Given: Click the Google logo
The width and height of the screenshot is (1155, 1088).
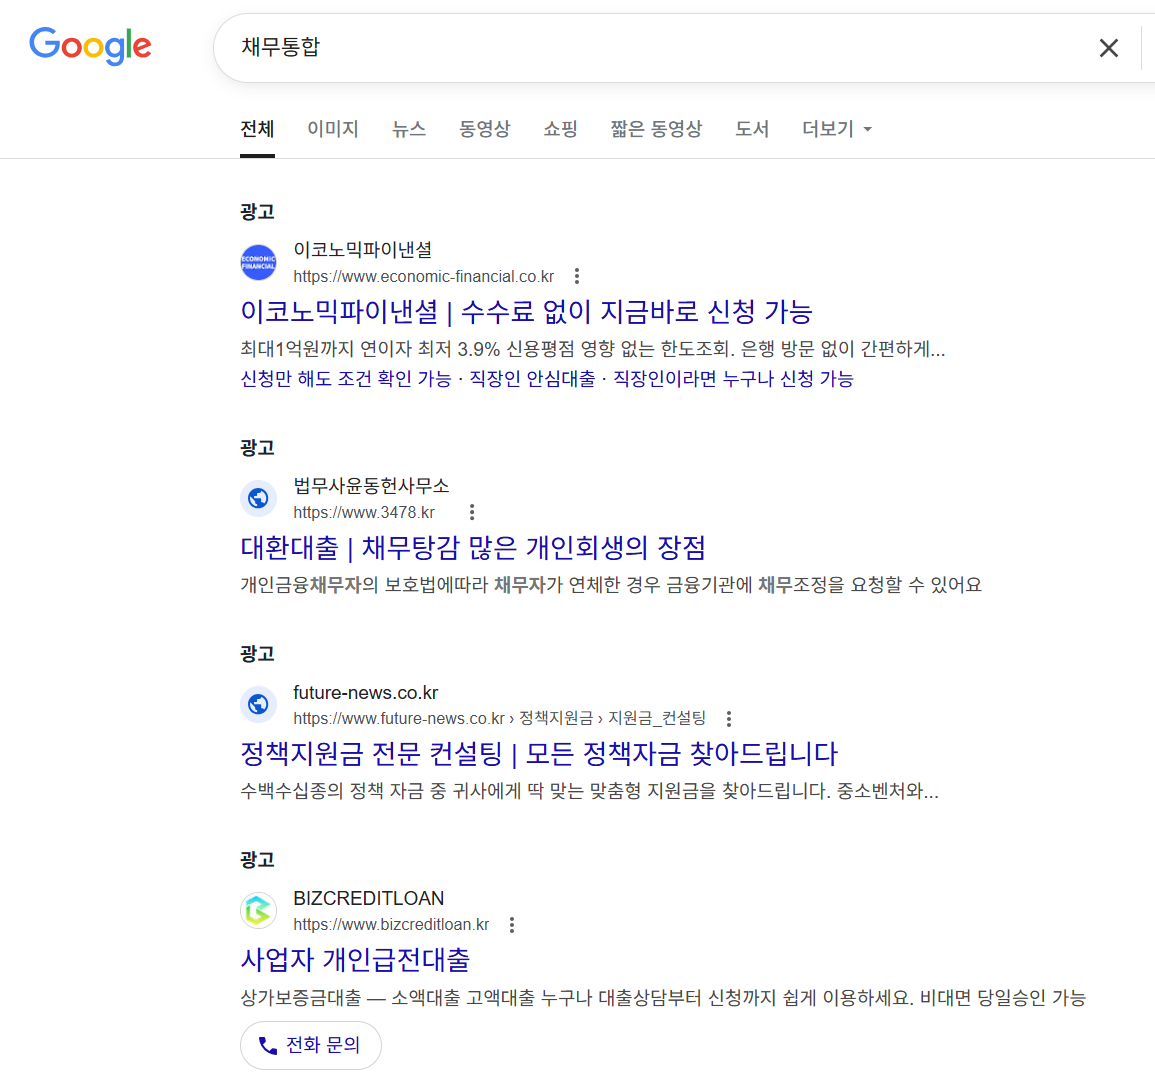Looking at the screenshot, I should (91, 46).
